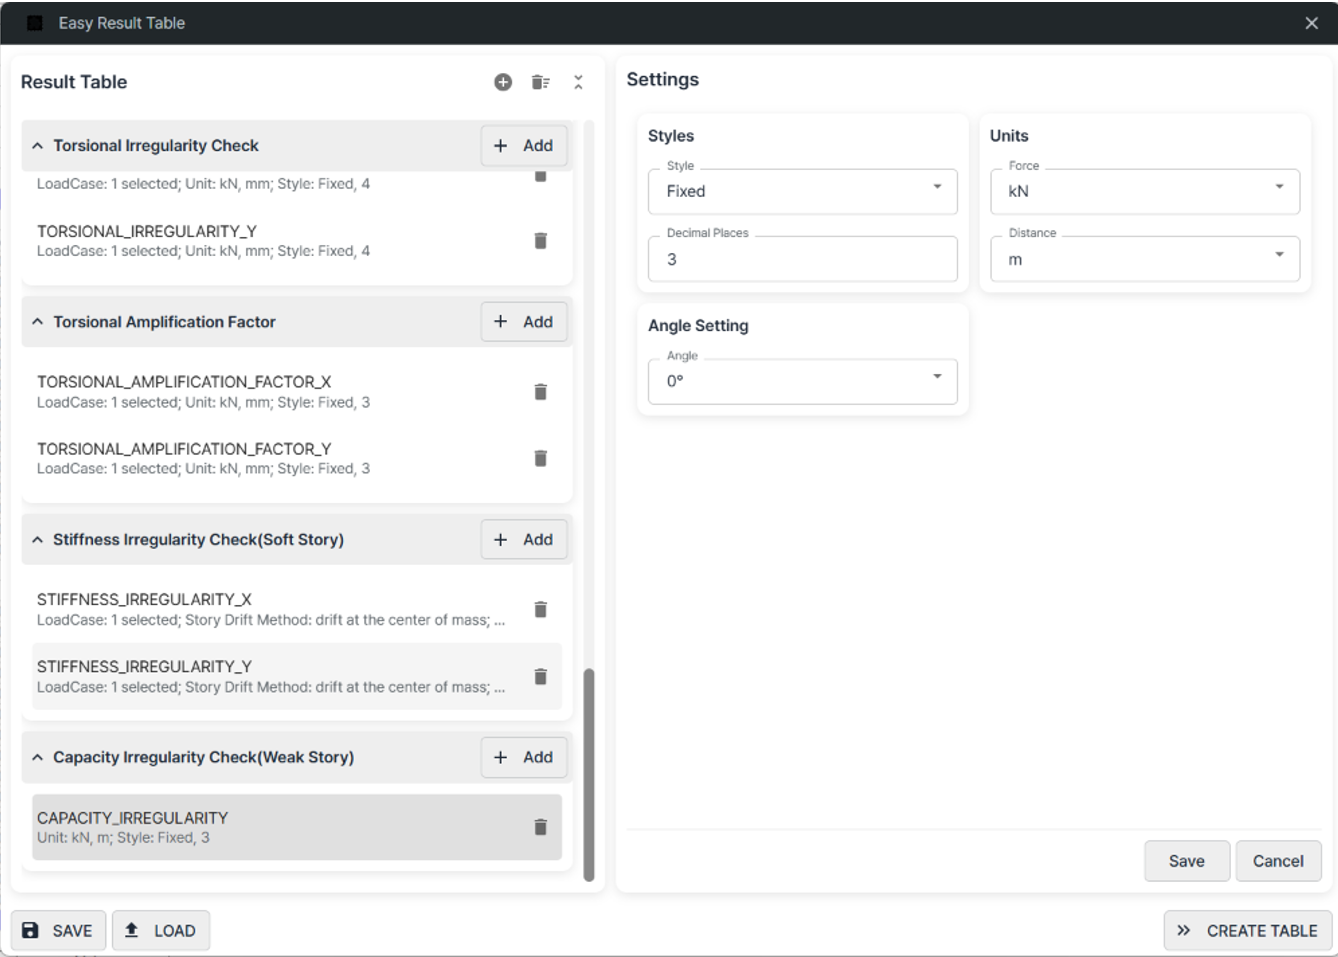Collapse the Torsional Amplification Factor section
Viewport: 1338px width, 957px height.
[37, 322]
